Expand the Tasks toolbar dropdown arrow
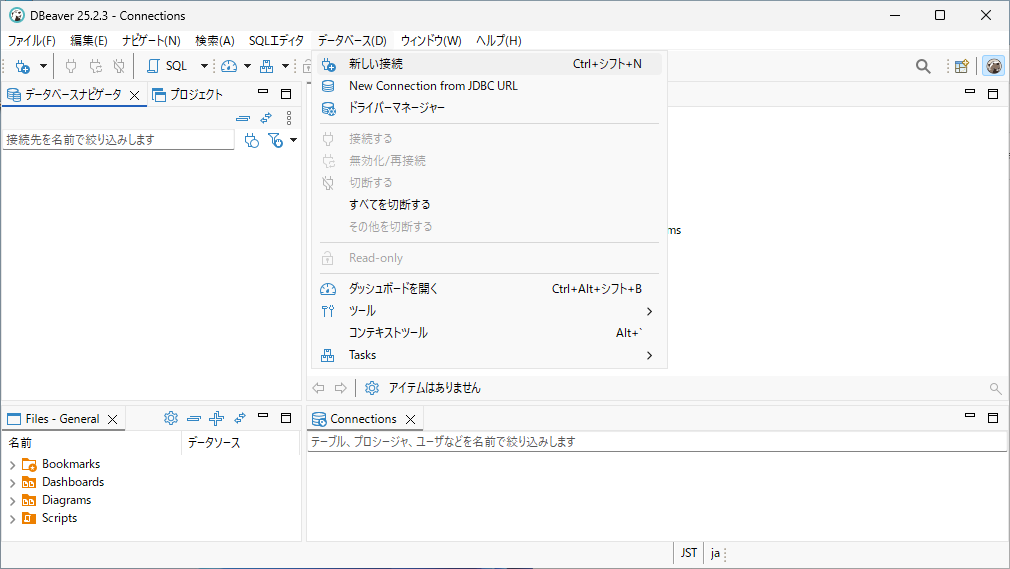 pos(285,66)
